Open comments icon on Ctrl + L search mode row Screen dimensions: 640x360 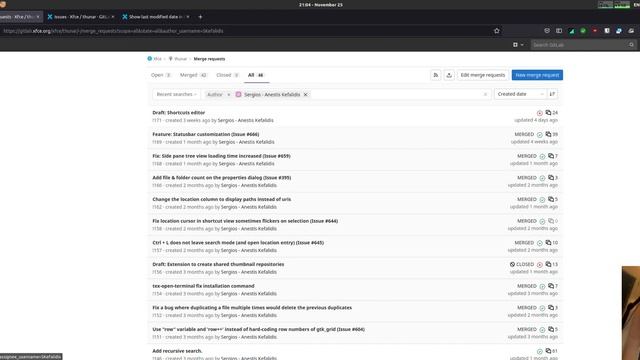(548, 242)
